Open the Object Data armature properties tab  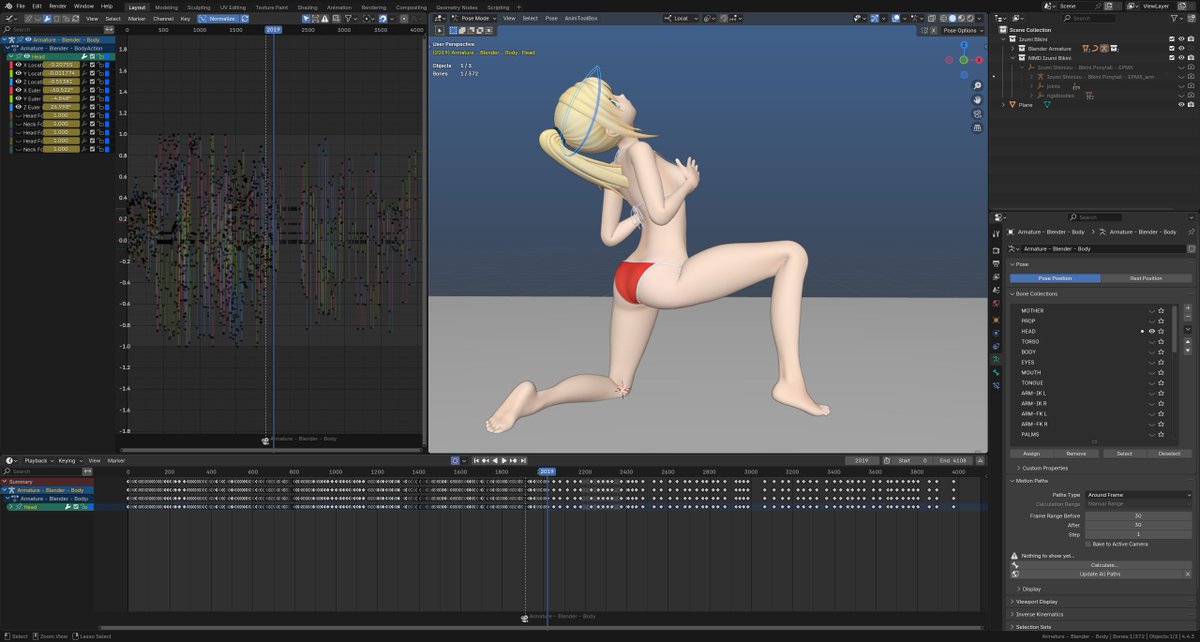click(x=996, y=359)
